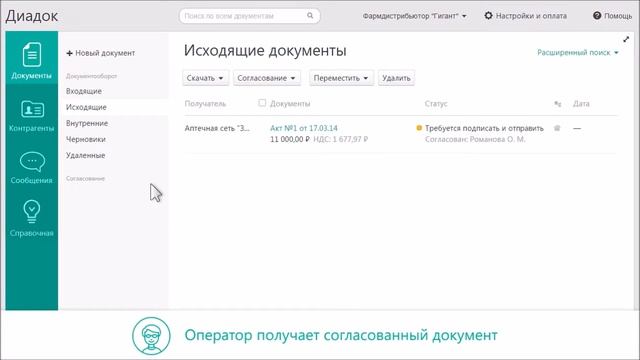This screenshot has height=360, width=640.
Task: Click the expand fullscreen arrows icon
Action: point(626,39)
